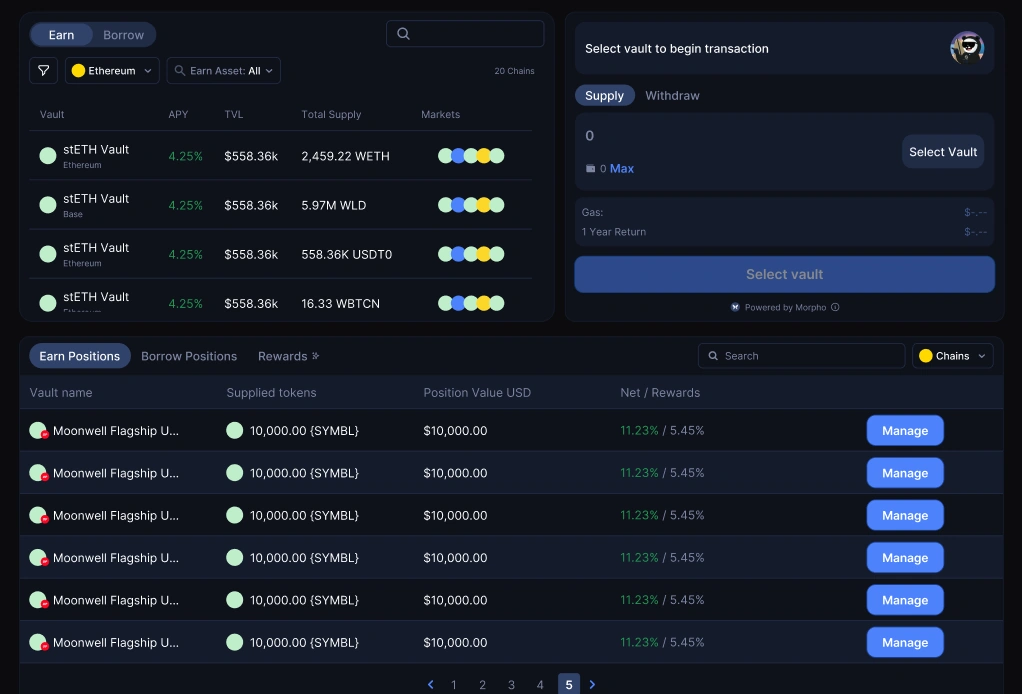Click the Vault name column header
This screenshot has width=1022, height=694.
[61, 392]
